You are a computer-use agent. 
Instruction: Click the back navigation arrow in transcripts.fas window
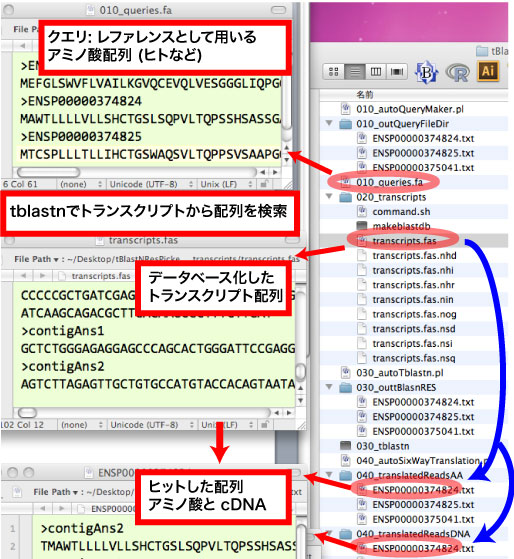click(x=24, y=276)
